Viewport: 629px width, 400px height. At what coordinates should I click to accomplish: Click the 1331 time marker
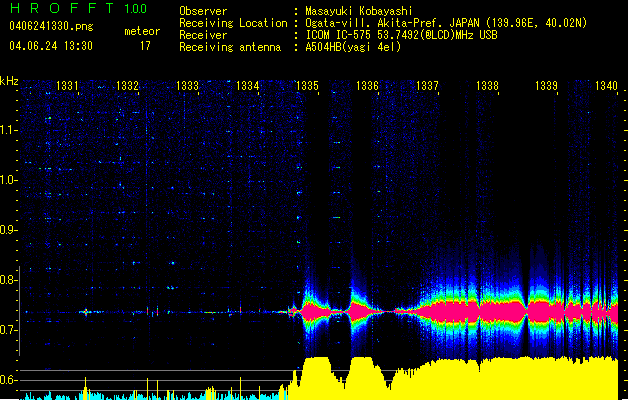click(x=67, y=86)
